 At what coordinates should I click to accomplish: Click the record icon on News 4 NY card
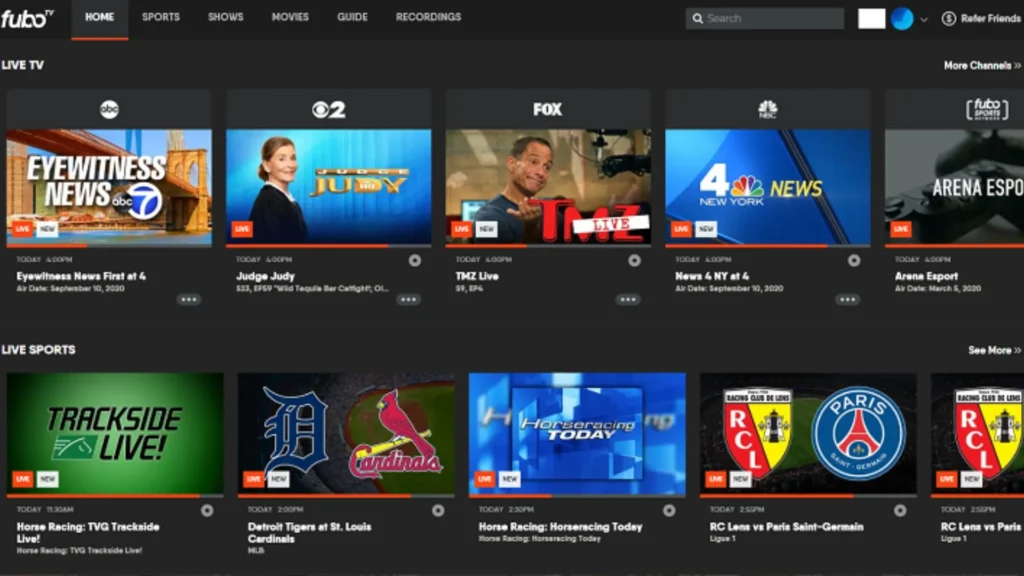point(853,259)
